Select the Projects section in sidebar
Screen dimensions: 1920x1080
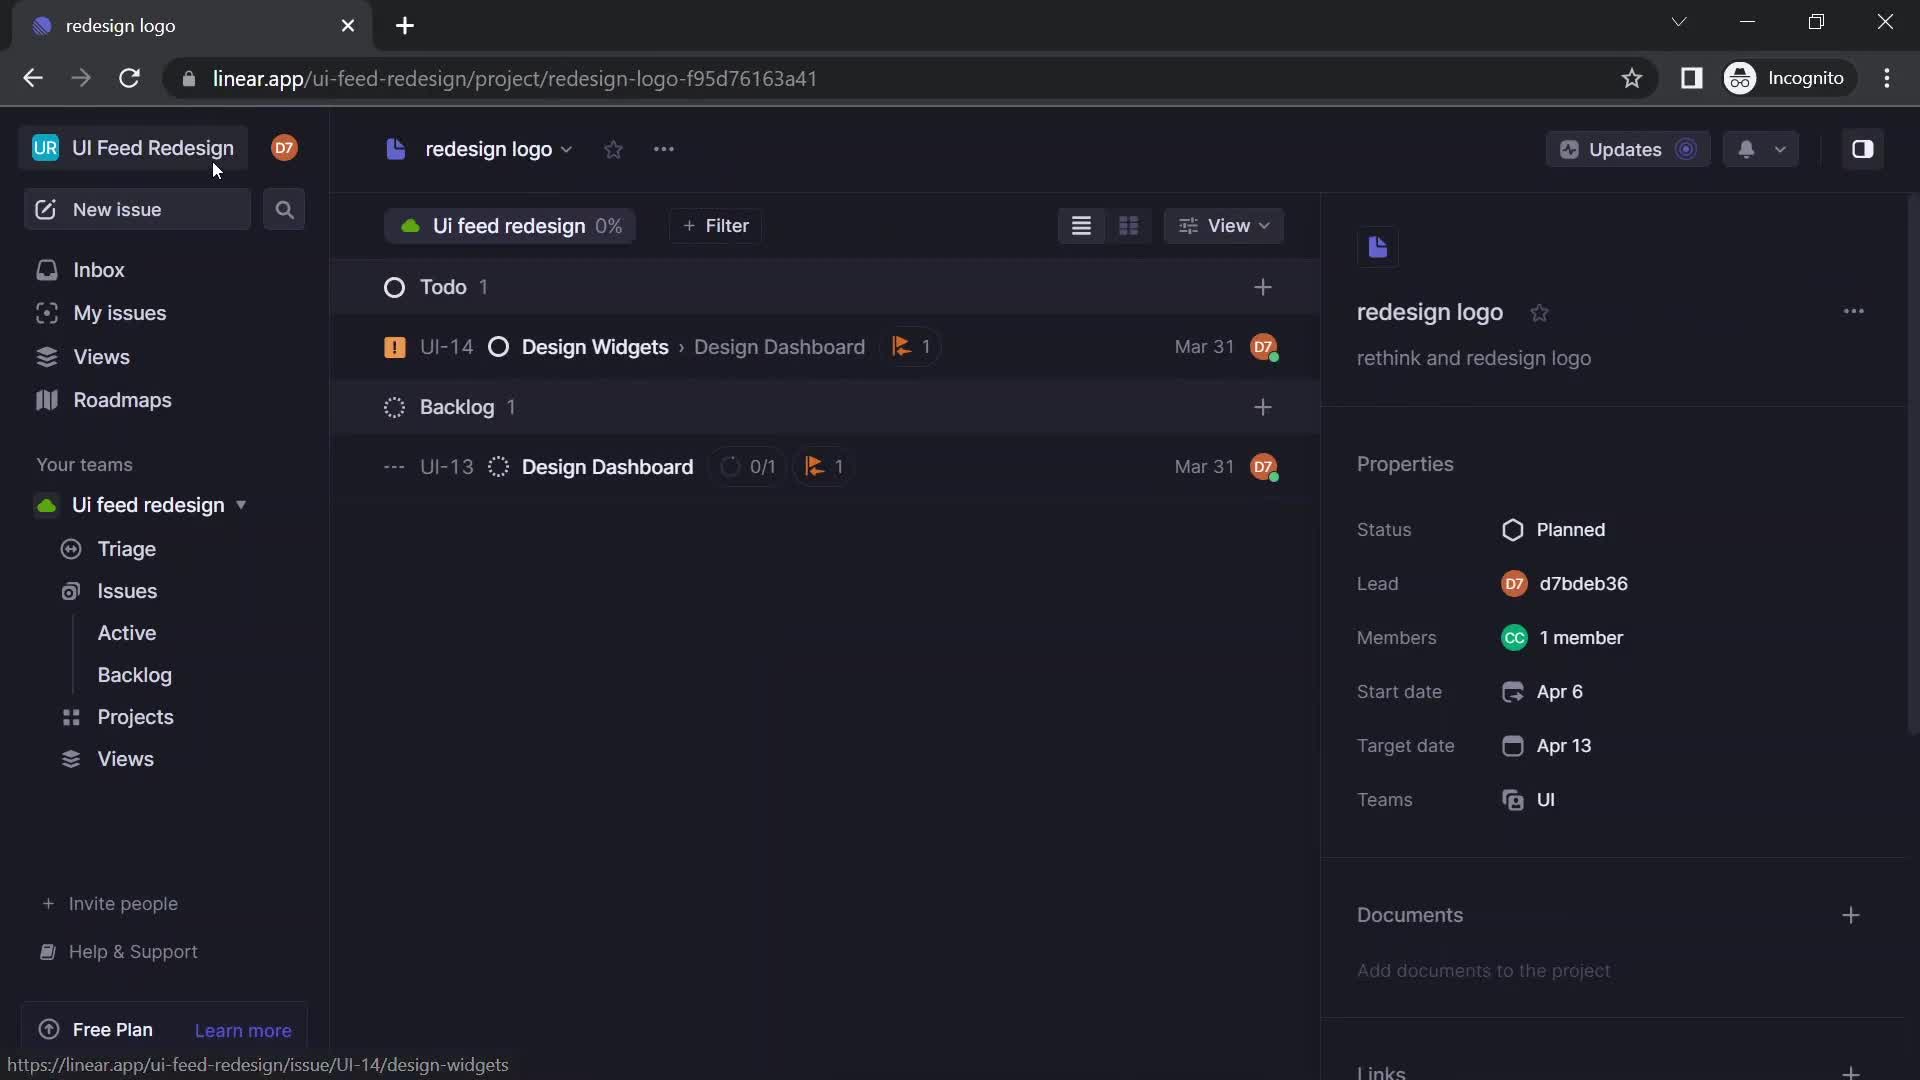[137, 716]
